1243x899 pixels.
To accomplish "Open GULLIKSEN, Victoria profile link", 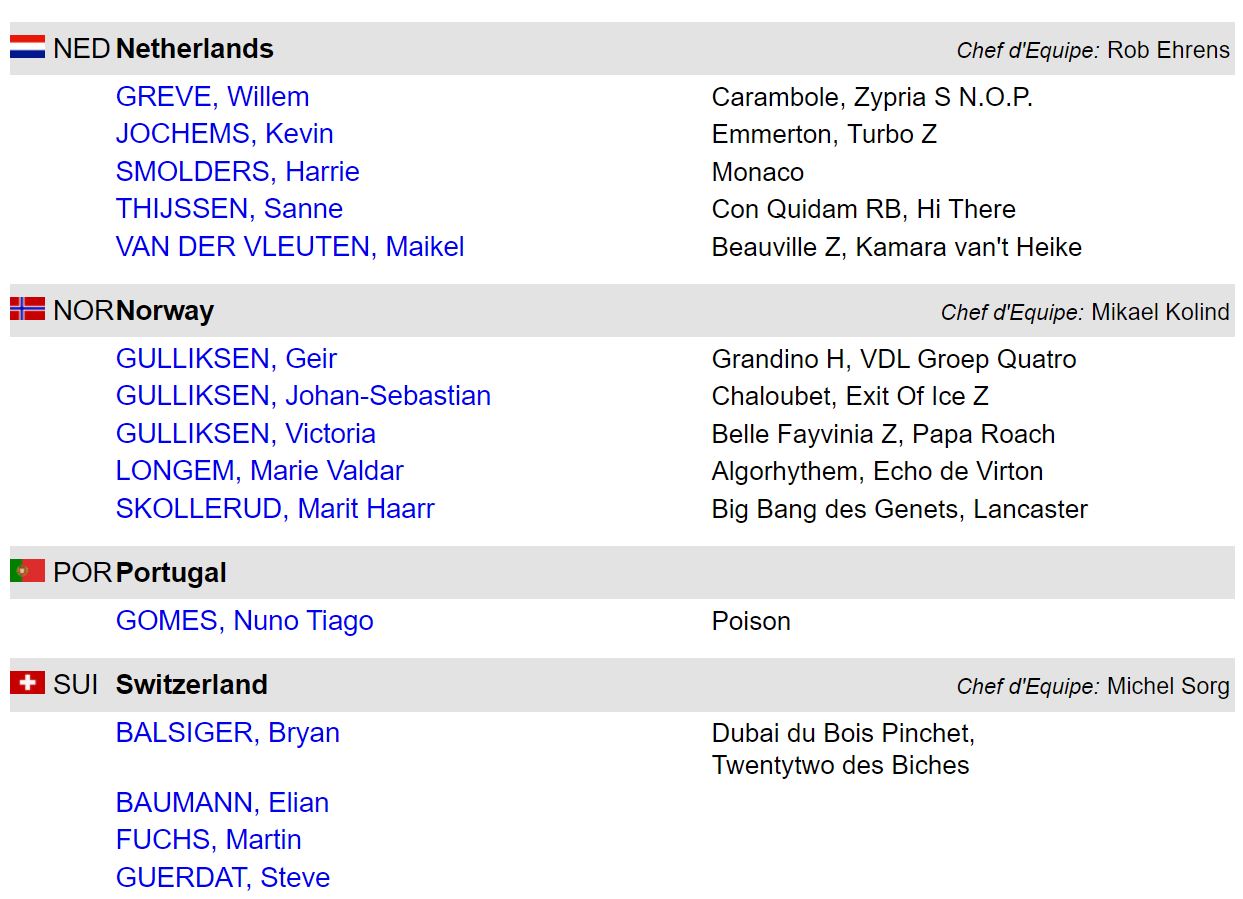I will click(245, 434).
